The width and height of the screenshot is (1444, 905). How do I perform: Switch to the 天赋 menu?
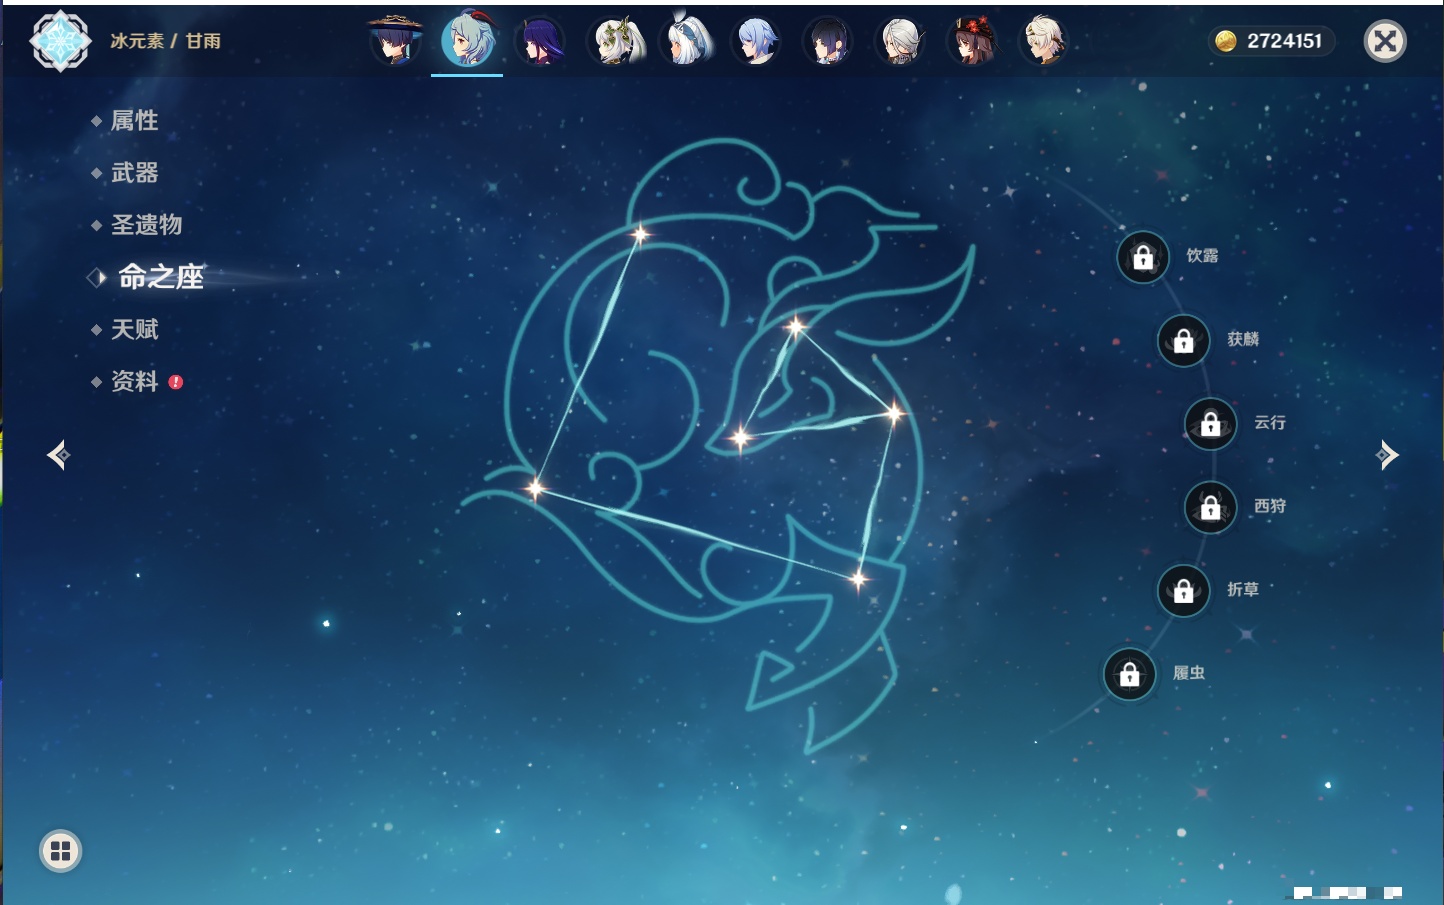click(134, 329)
